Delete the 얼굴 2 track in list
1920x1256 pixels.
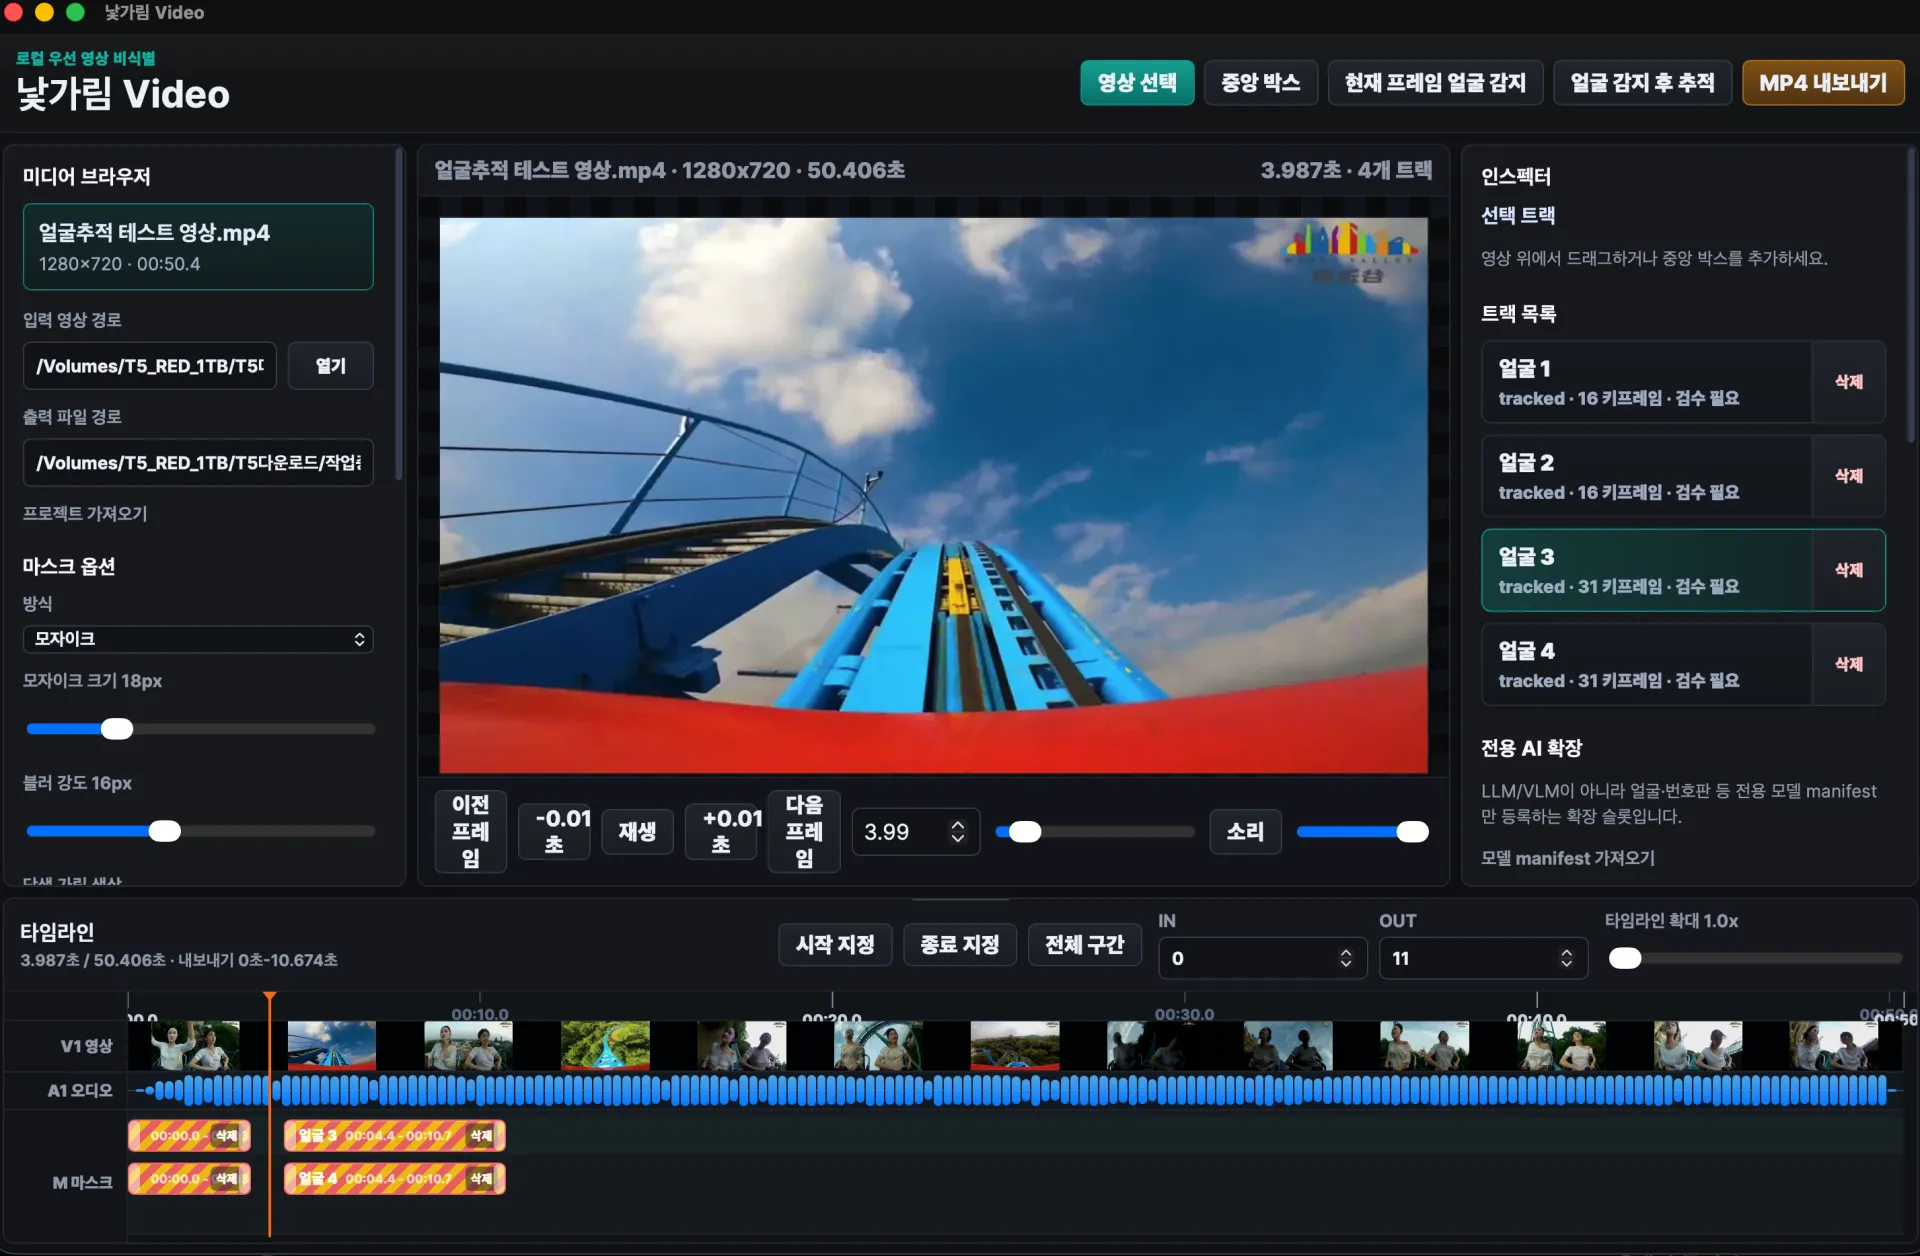[1849, 476]
